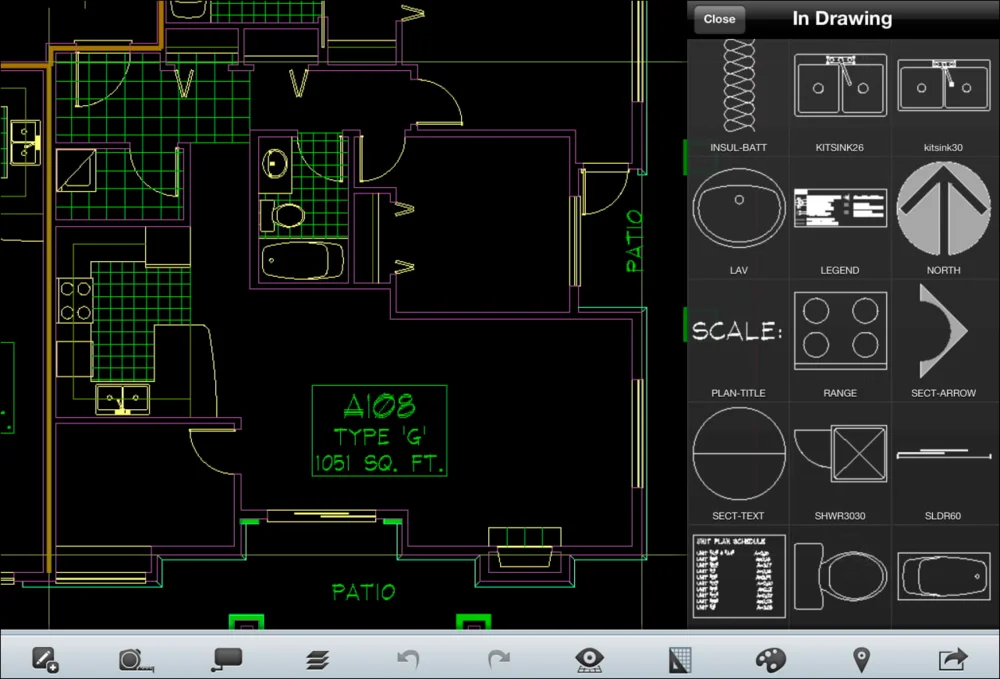
Task: Tap the GPS location pin icon
Action: pos(862,659)
